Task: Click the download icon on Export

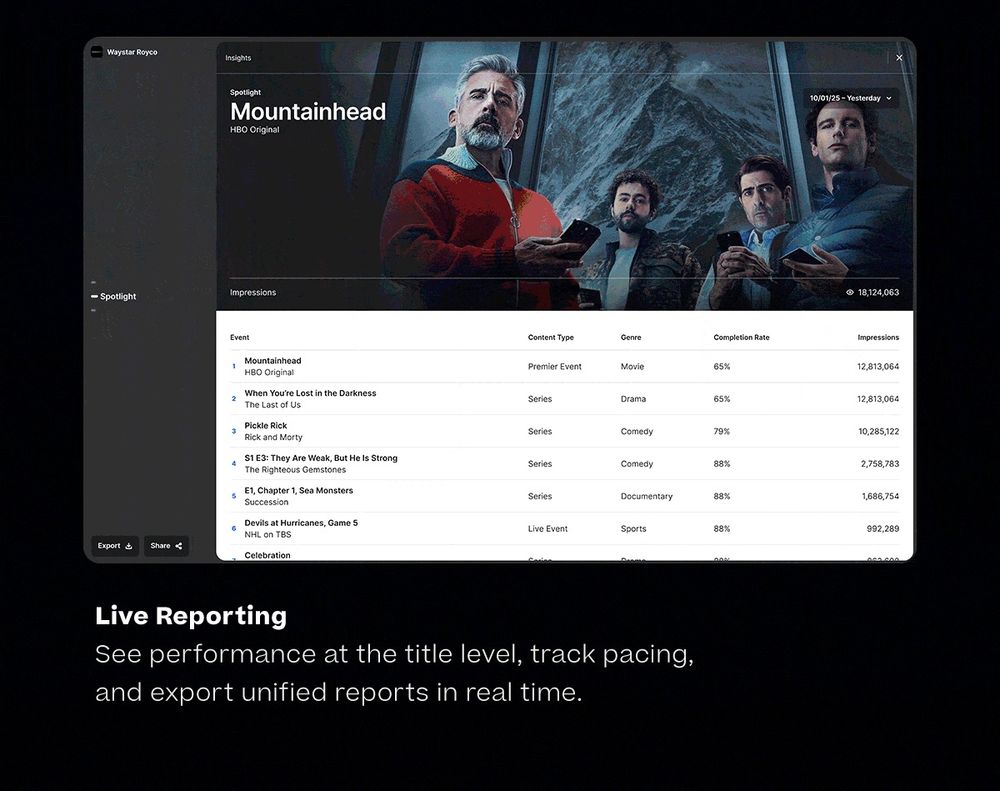Action: point(128,546)
